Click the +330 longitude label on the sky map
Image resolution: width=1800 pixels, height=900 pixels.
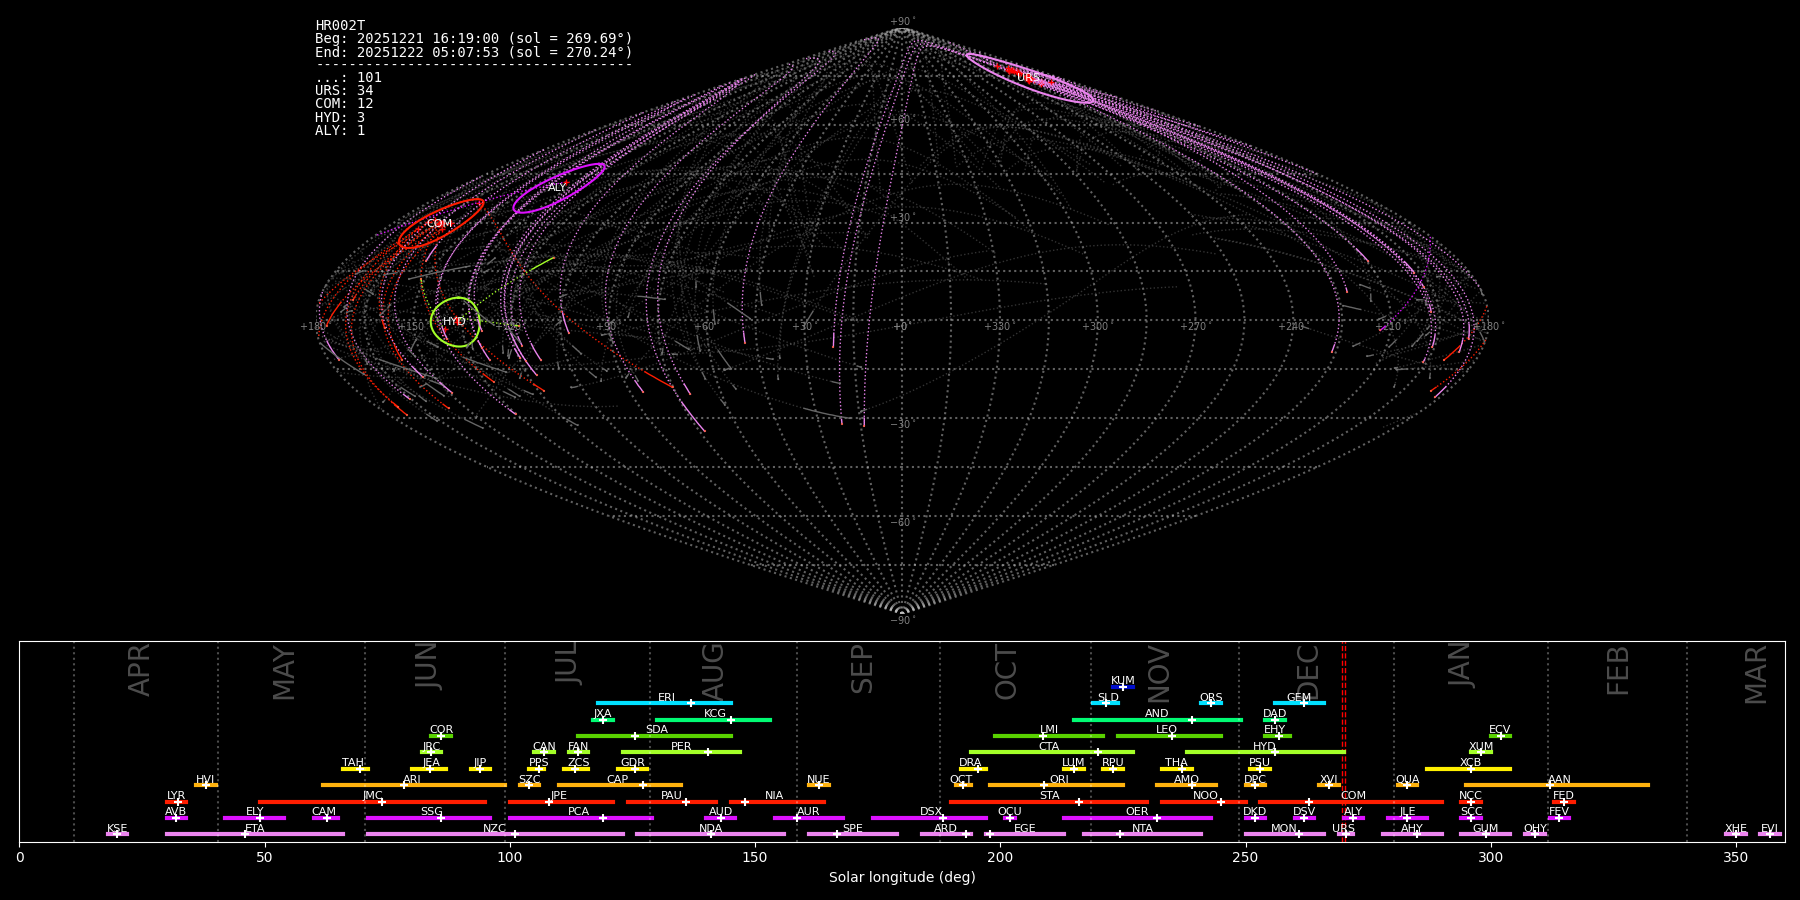[997, 327]
